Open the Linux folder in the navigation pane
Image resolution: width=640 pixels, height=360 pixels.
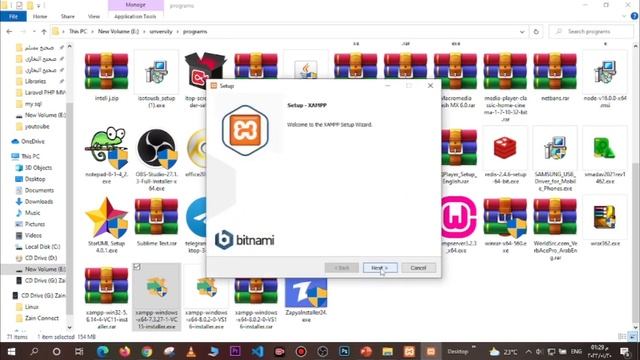pyautogui.click(x=31, y=307)
